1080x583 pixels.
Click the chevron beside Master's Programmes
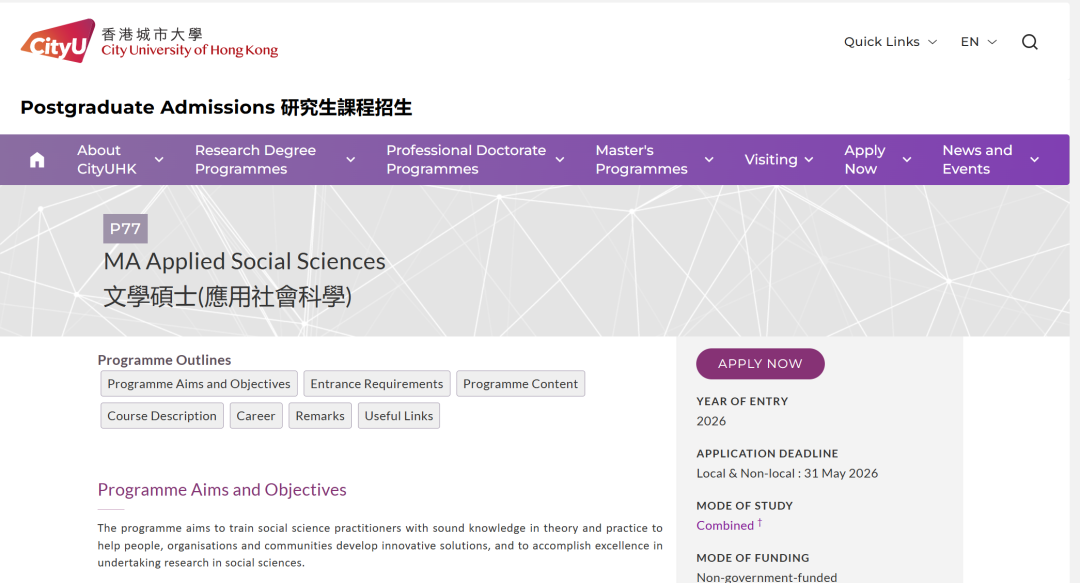(x=709, y=159)
